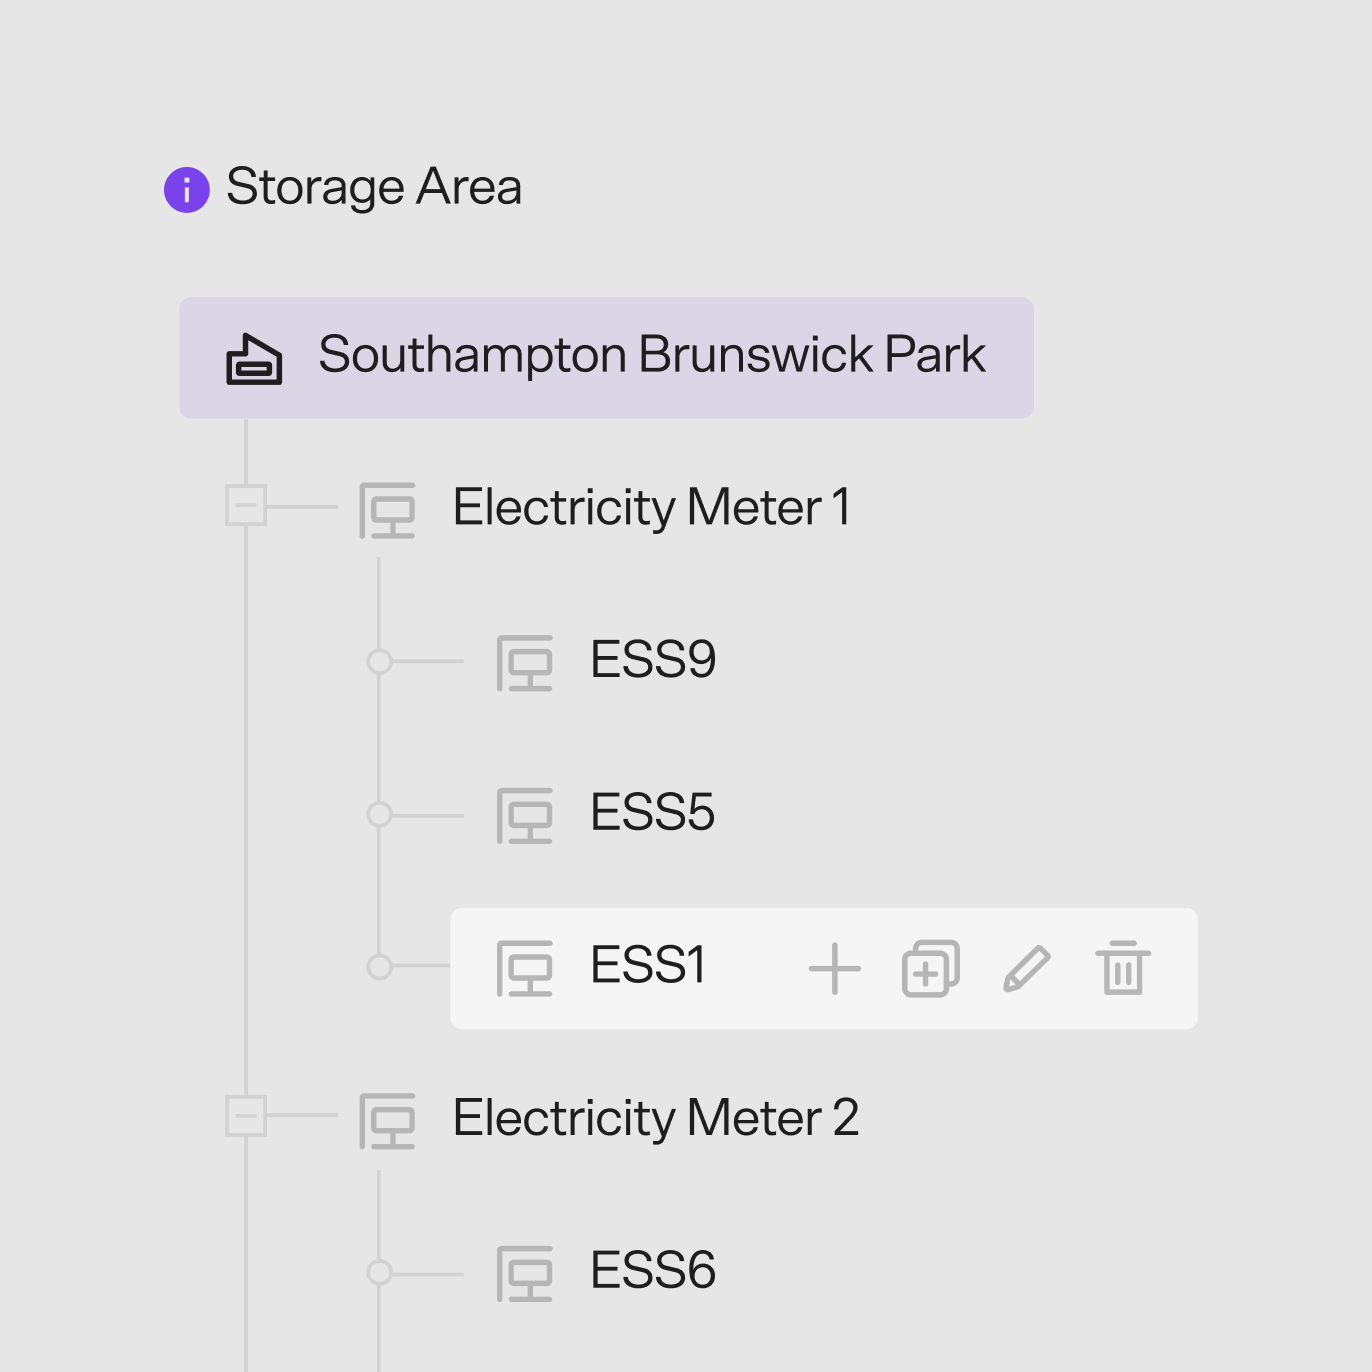
Task: Add a child item to ESS1
Action: click(x=834, y=969)
